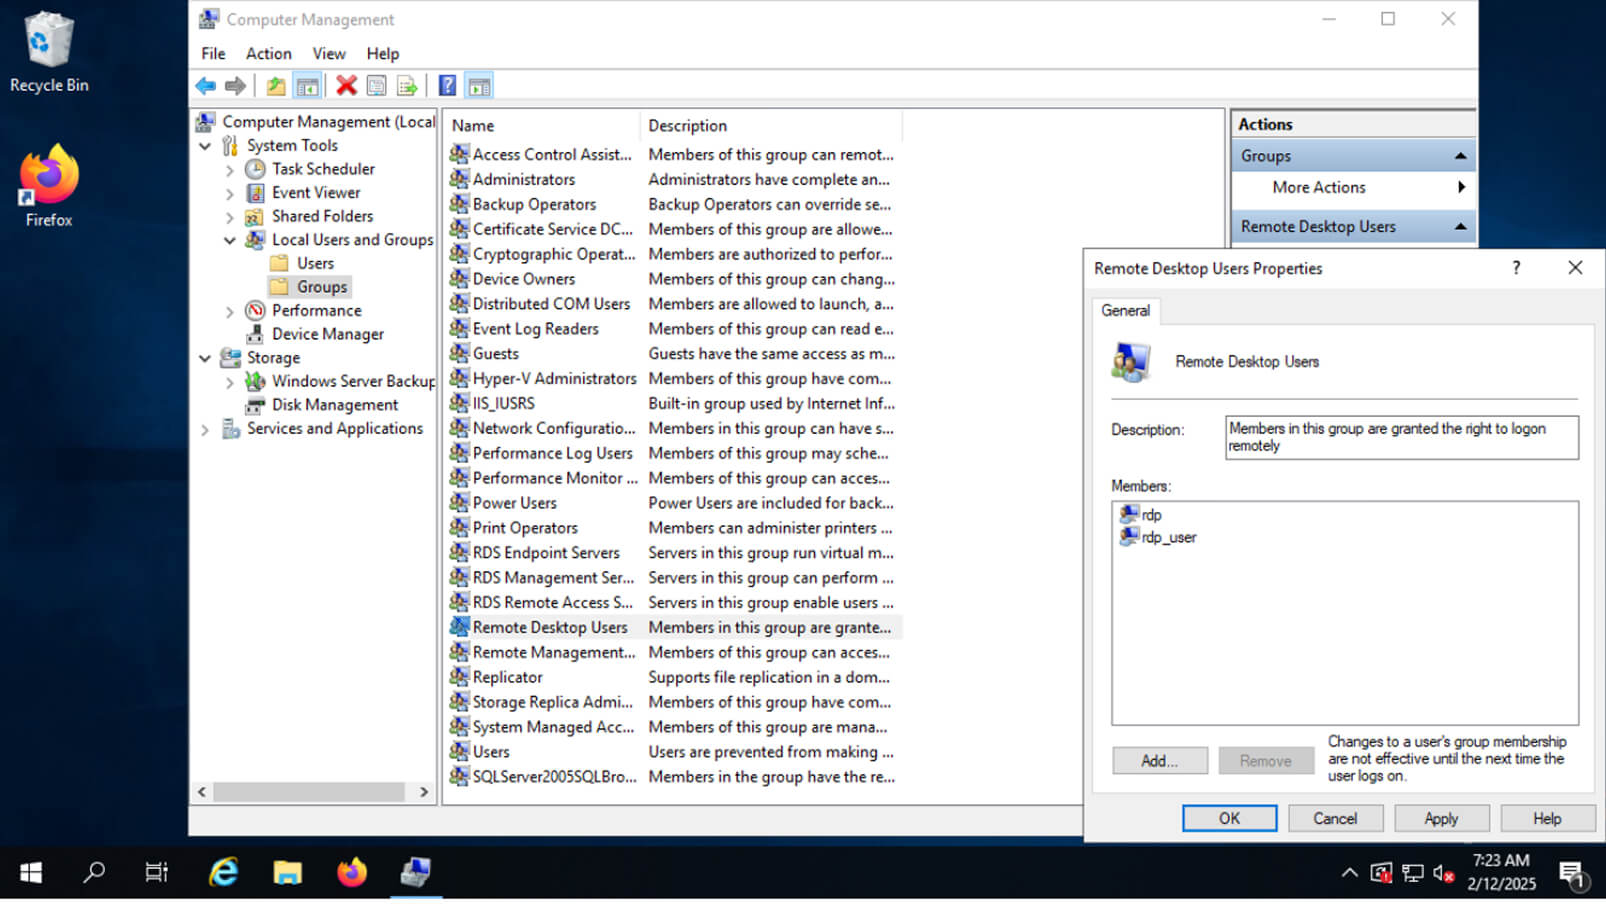The width and height of the screenshot is (1606, 906).
Task: Open the Recycle Bin desktop icon
Action: click(x=49, y=53)
